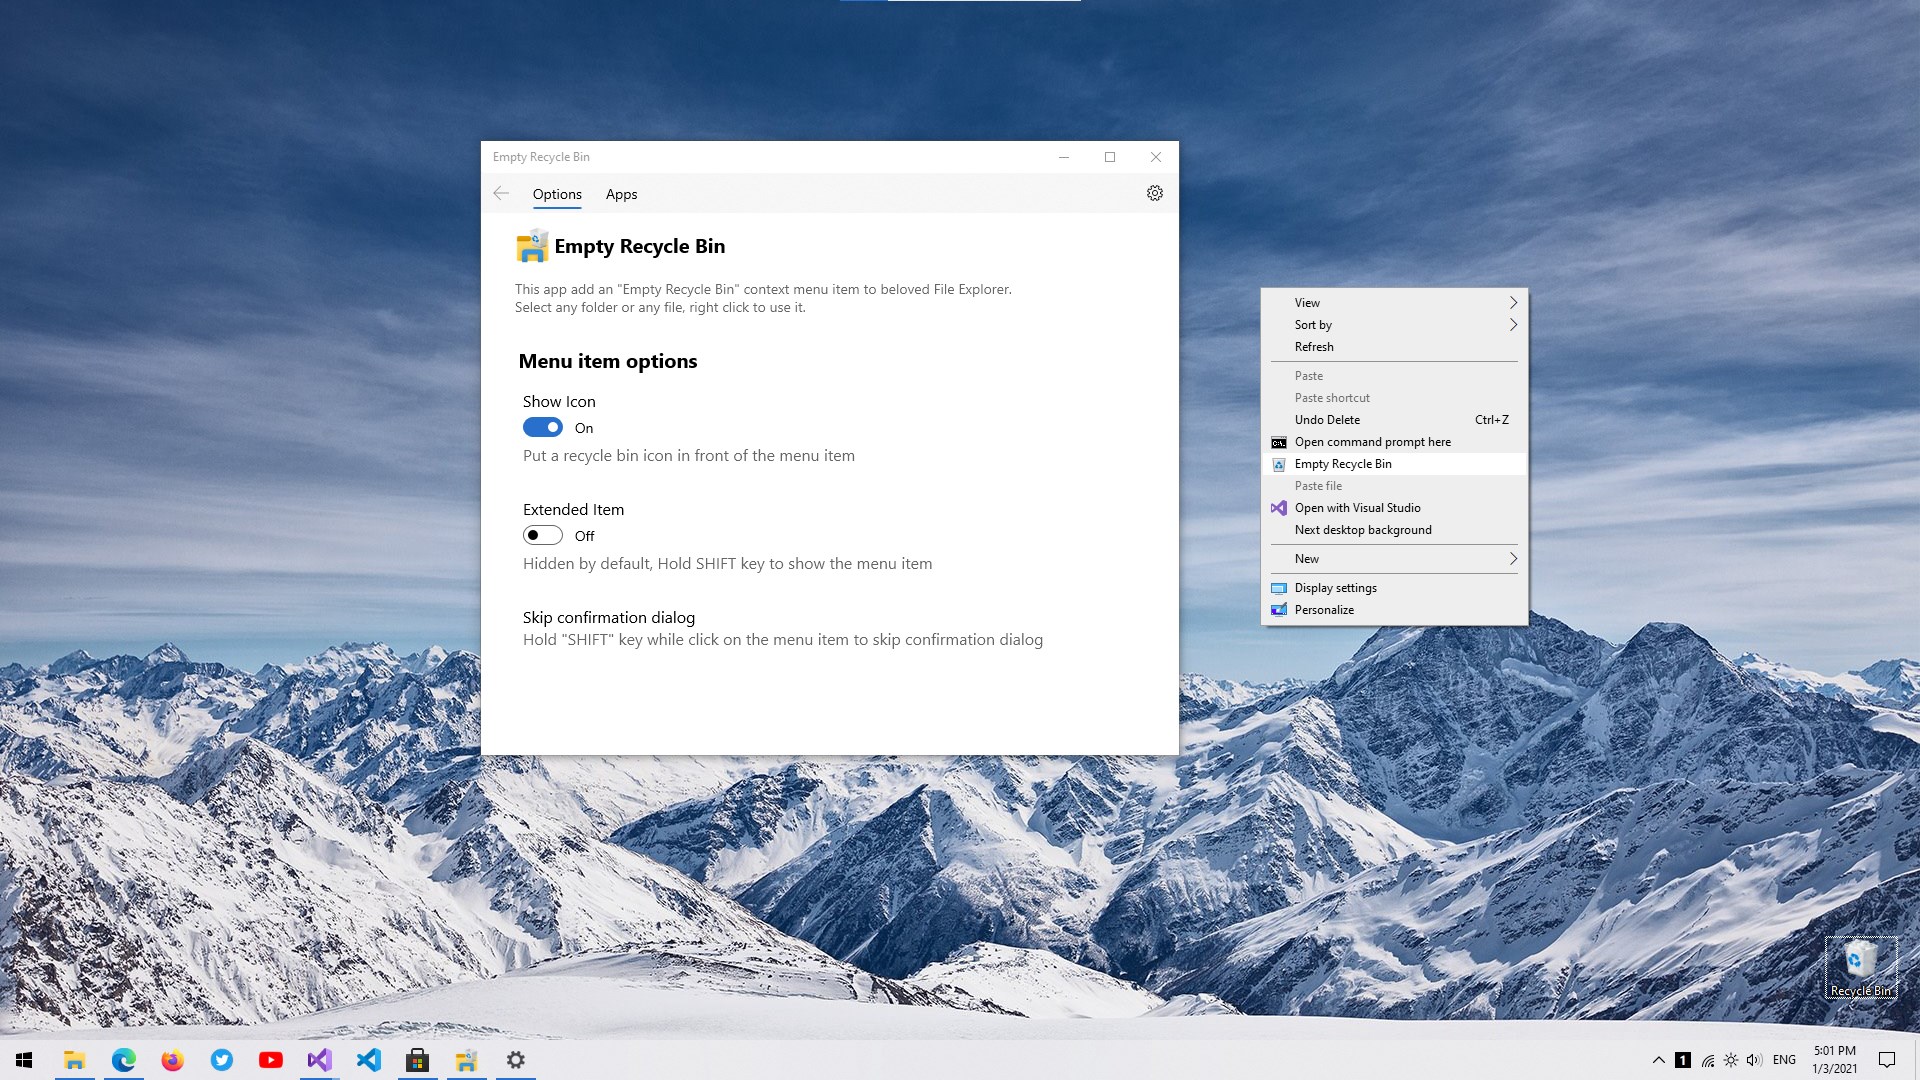Screen dimensions: 1920x1080
Task: Select Empty Recycle Bin menu entry
Action: (x=1343, y=464)
